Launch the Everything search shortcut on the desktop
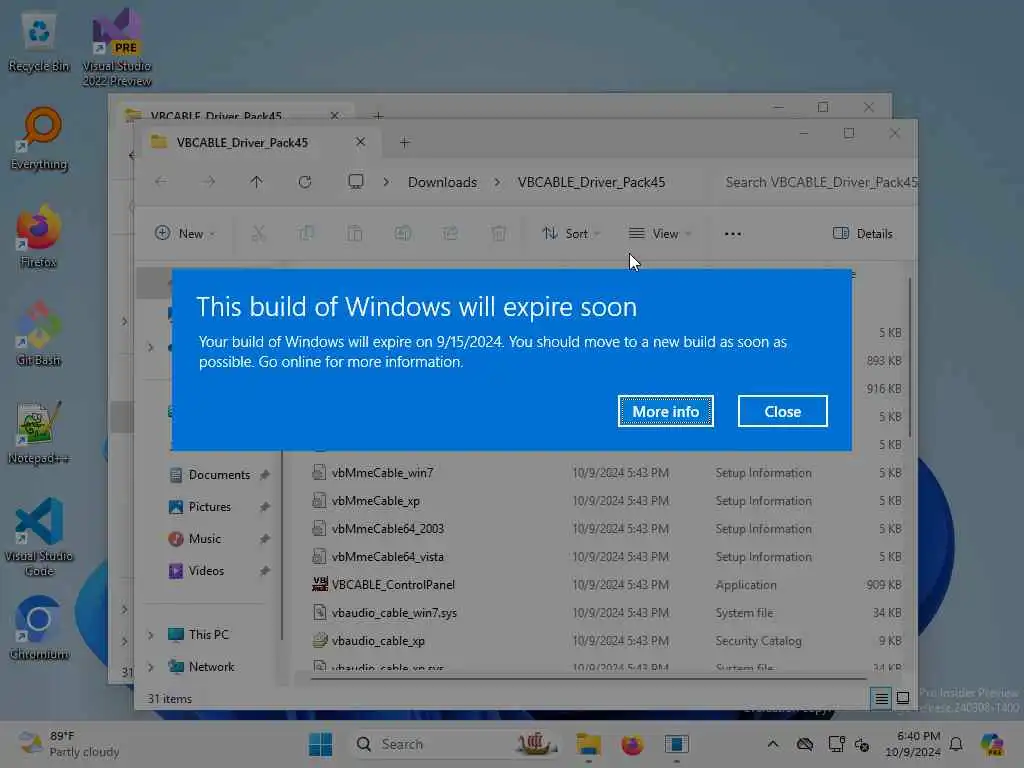 click(x=39, y=139)
